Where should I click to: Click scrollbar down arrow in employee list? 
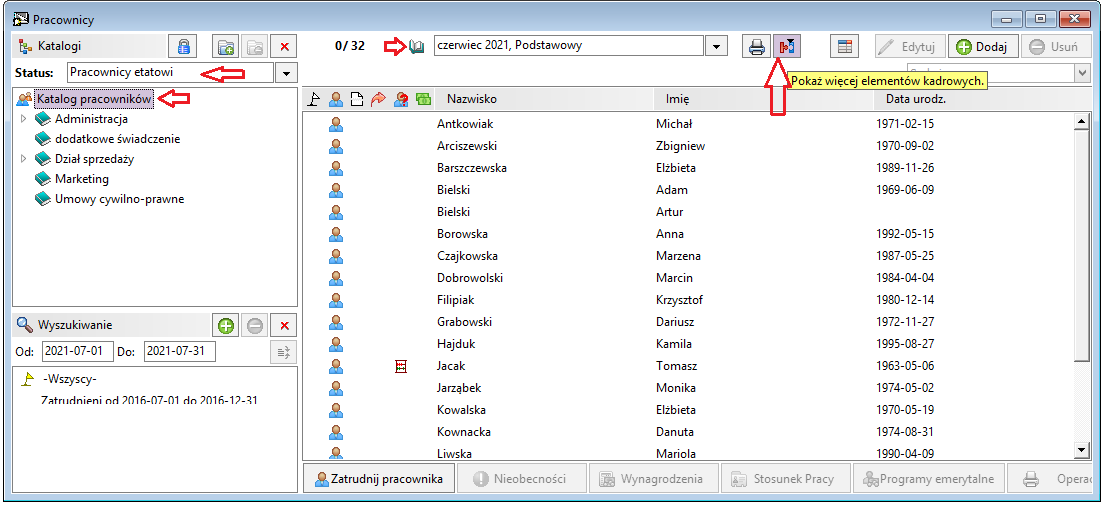1081,450
